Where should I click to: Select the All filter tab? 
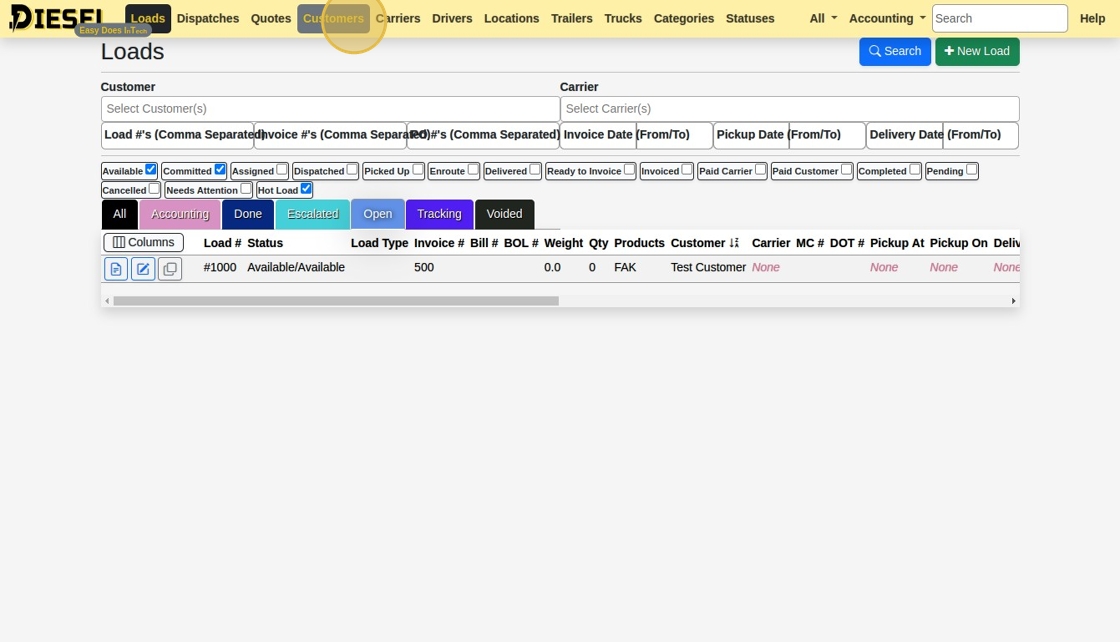coord(119,214)
